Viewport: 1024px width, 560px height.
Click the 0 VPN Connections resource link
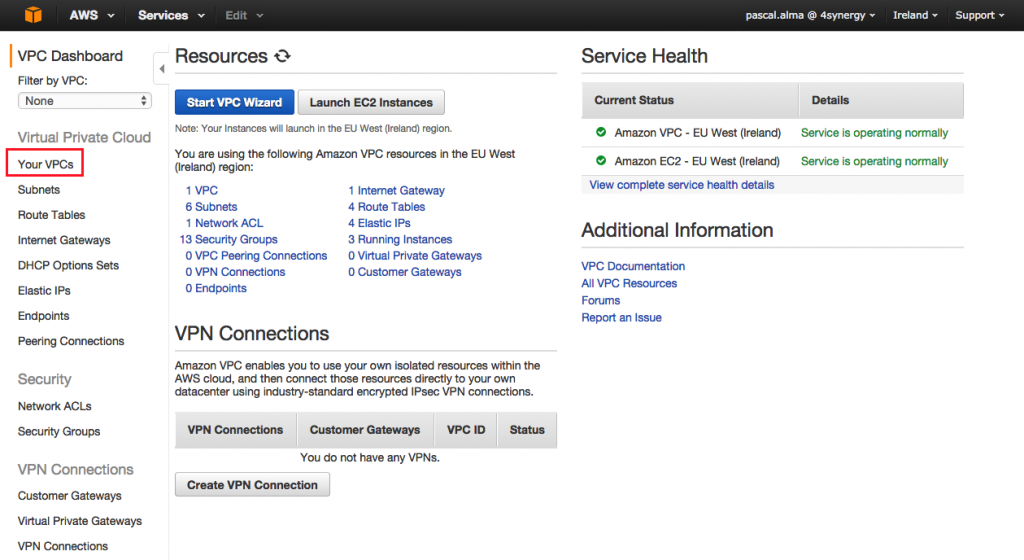235,272
